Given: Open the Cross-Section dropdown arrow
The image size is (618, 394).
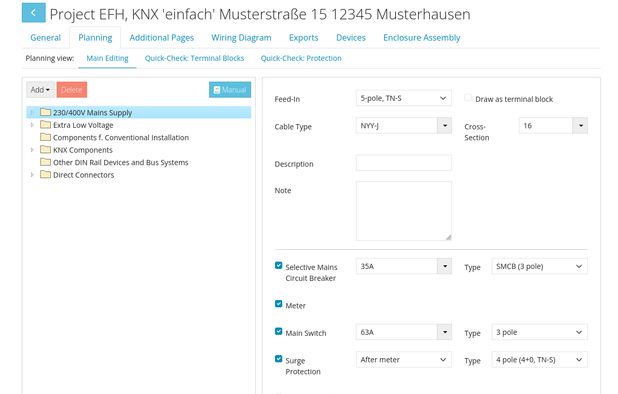Looking at the screenshot, I should click(x=580, y=126).
